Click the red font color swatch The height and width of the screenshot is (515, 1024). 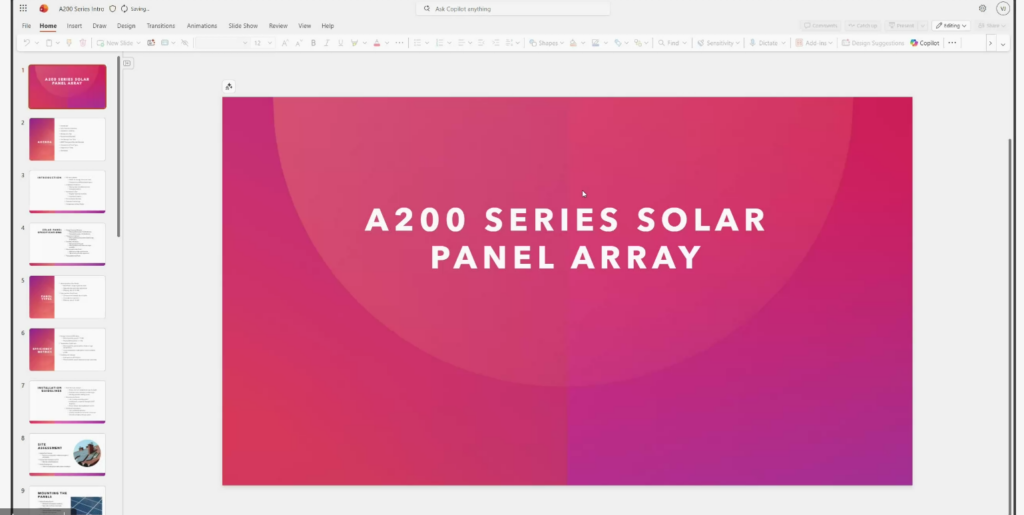(x=377, y=43)
